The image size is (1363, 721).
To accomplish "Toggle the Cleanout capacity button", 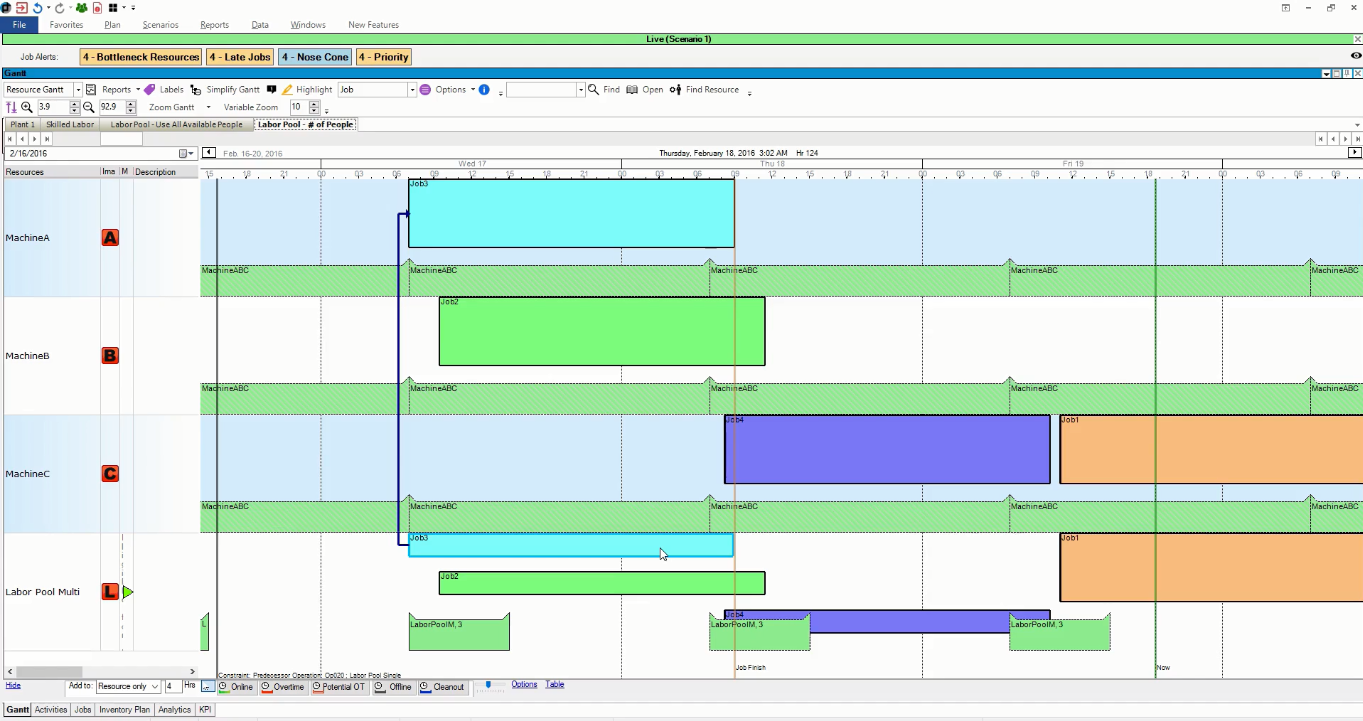I will (x=441, y=687).
